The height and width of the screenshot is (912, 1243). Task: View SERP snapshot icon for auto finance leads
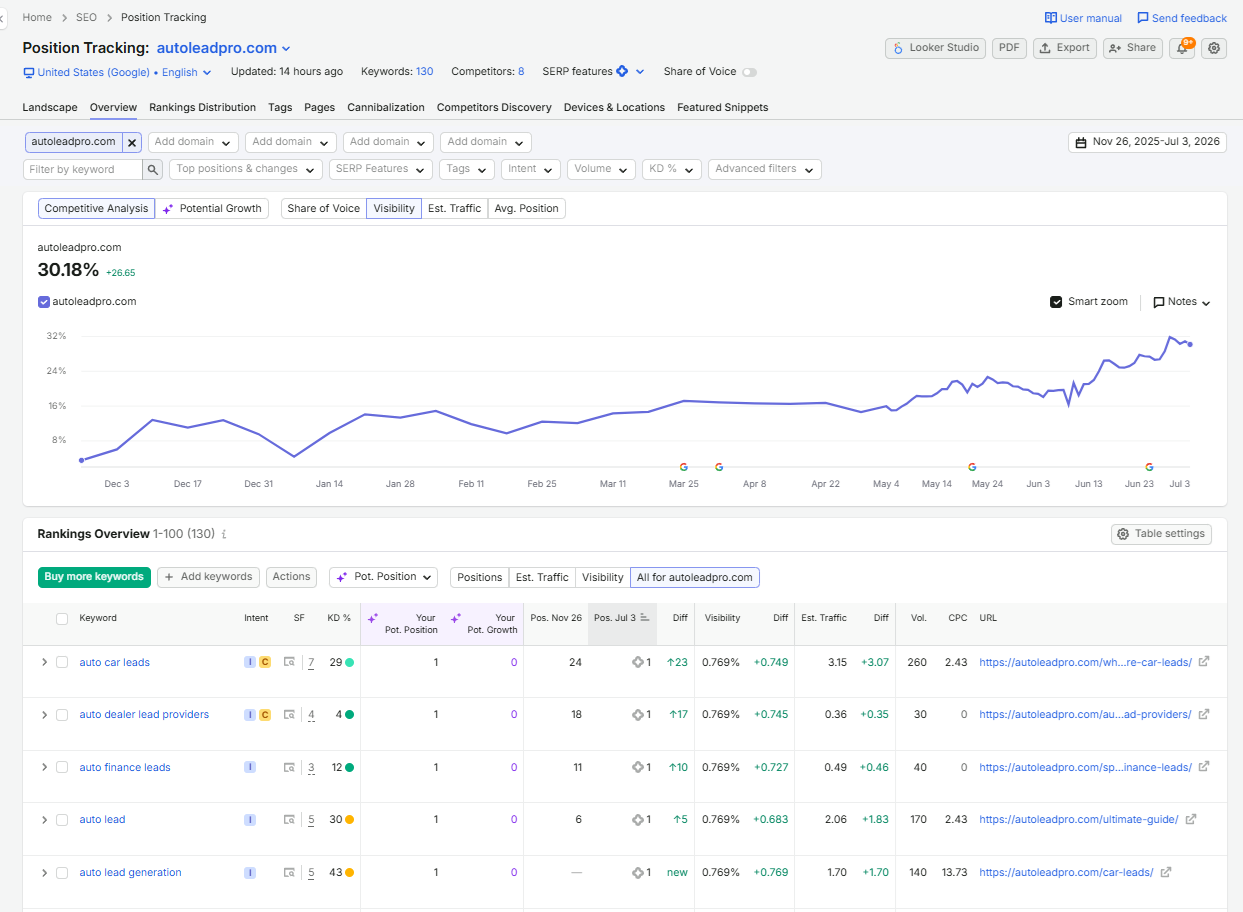pos(289,768)
